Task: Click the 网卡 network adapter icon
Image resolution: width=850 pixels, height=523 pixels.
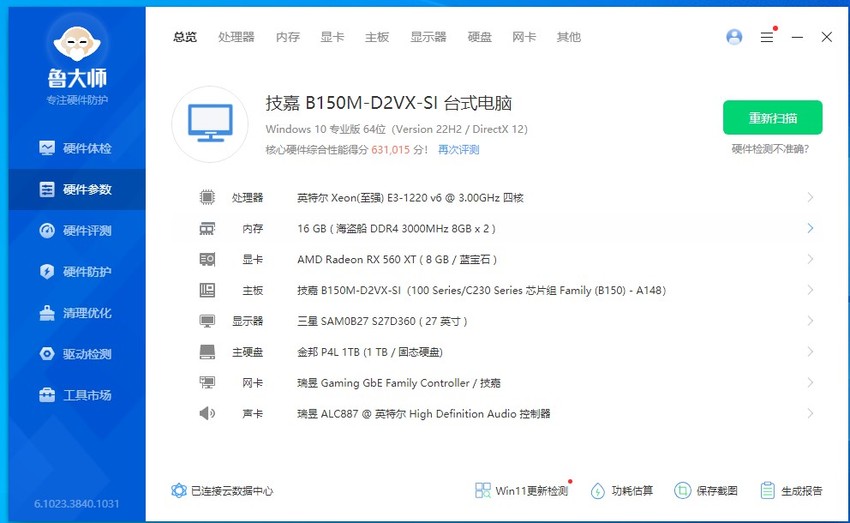Action: tap(207, 383)
